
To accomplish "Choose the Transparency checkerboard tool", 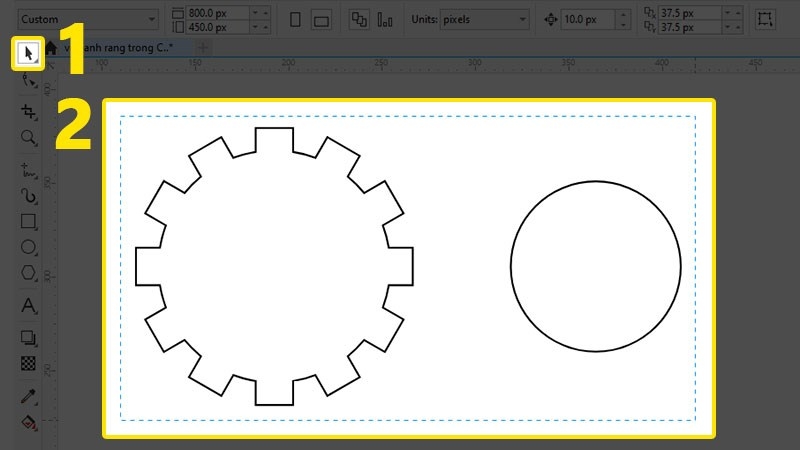I will 29,364.
